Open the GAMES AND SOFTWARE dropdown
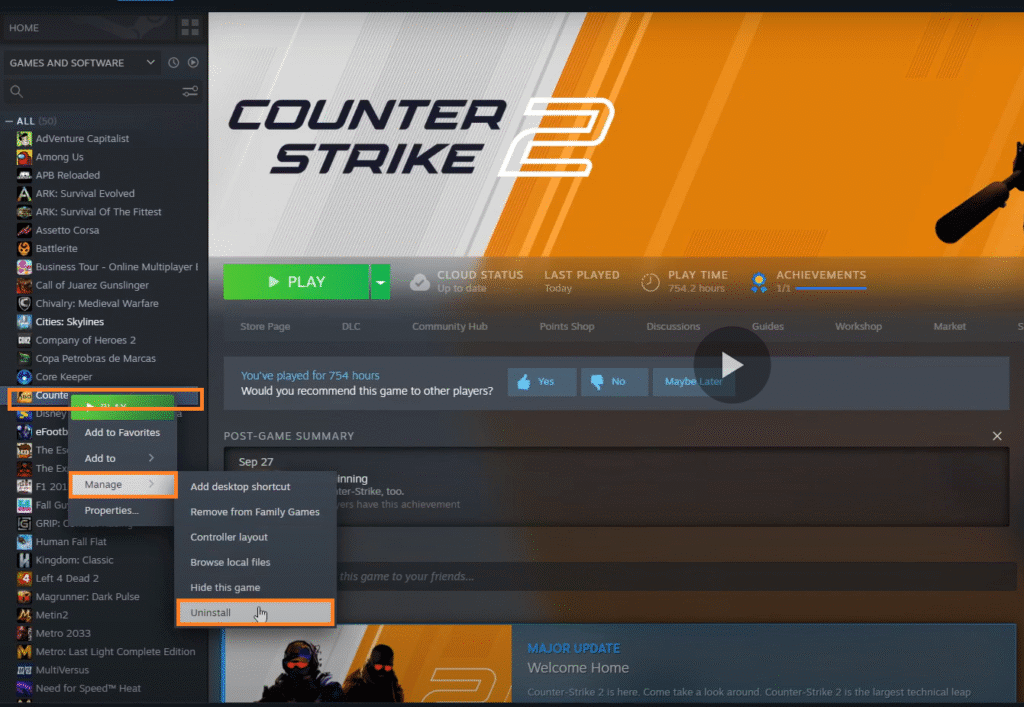Viewport: 1024px width, 707px height. [80, 62]
